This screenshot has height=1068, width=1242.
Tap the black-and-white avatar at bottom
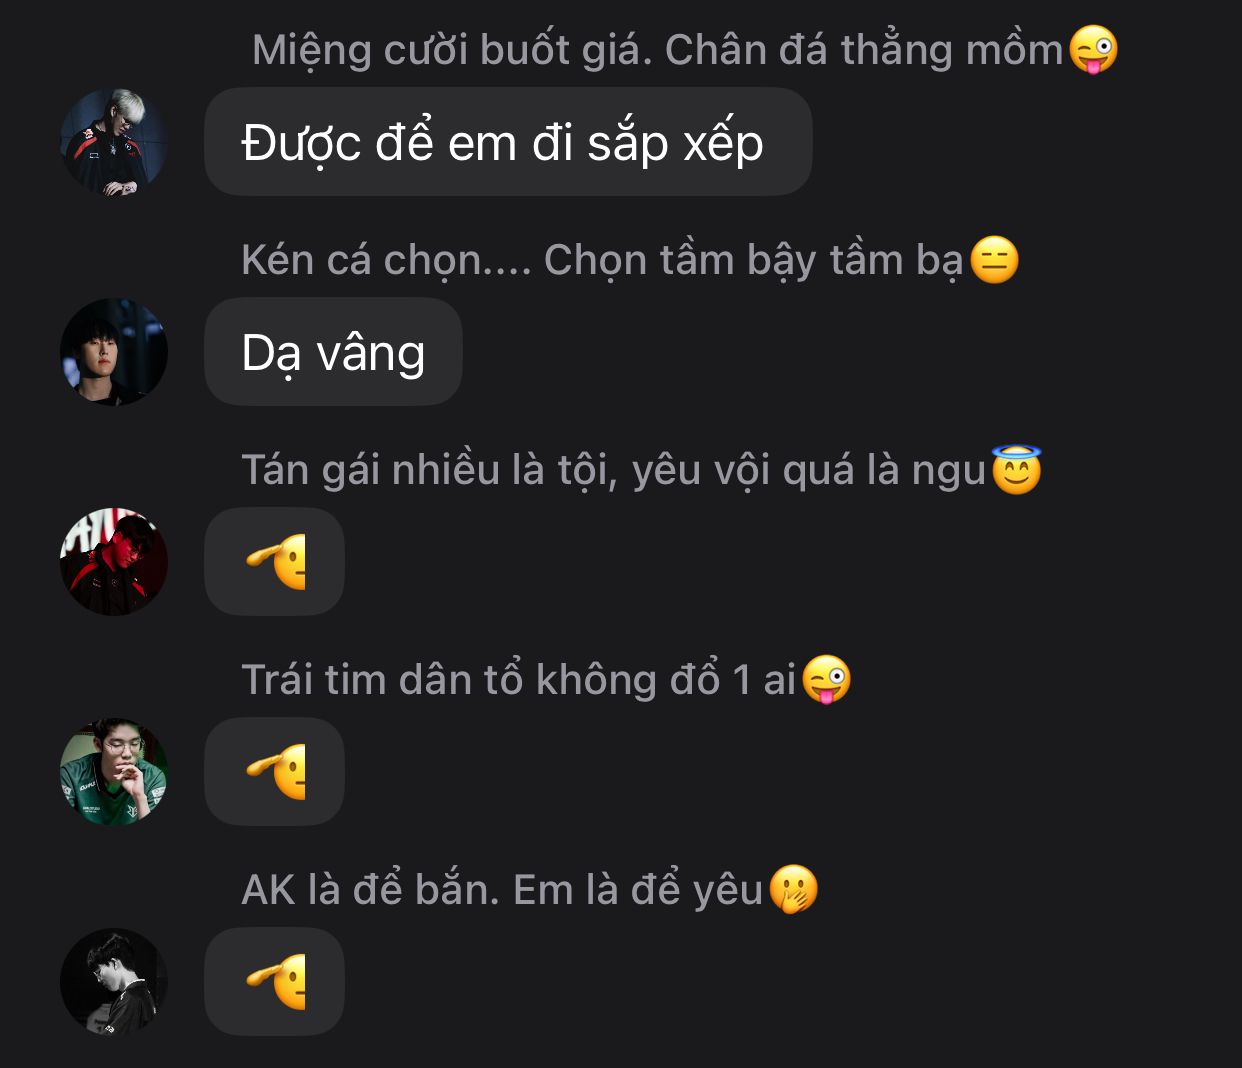click(x=114, y=982)
